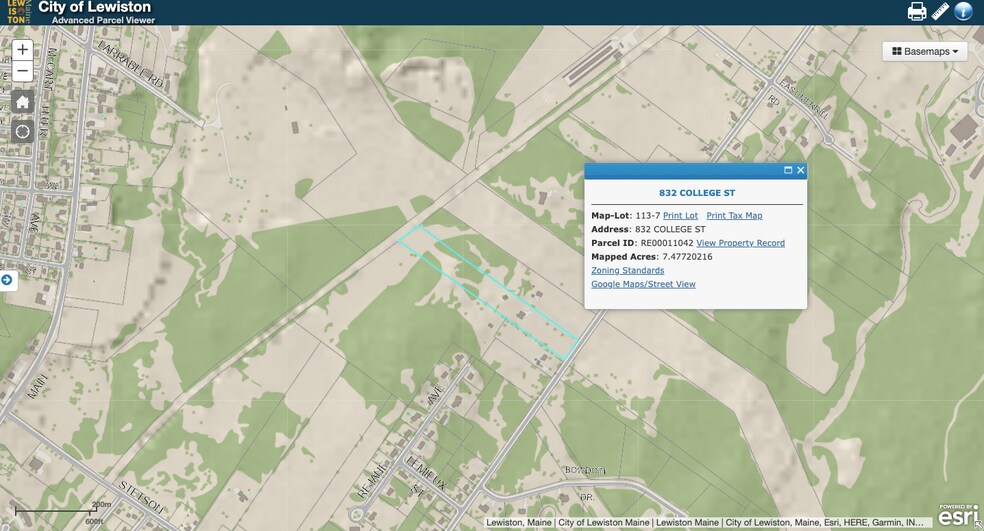This screenshot has width=984, height=531.
Task: Click the Esri logo
Action: (x=958, y=515)
